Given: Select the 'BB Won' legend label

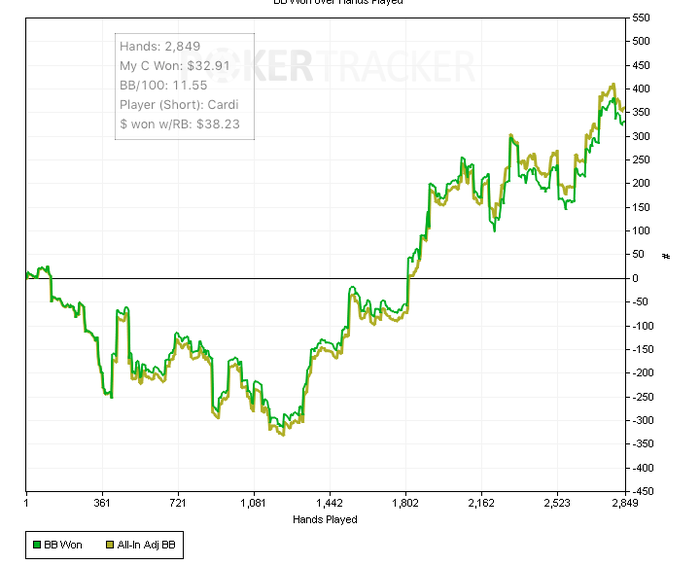Looking at the screenshot, I should tap(63, 544).
